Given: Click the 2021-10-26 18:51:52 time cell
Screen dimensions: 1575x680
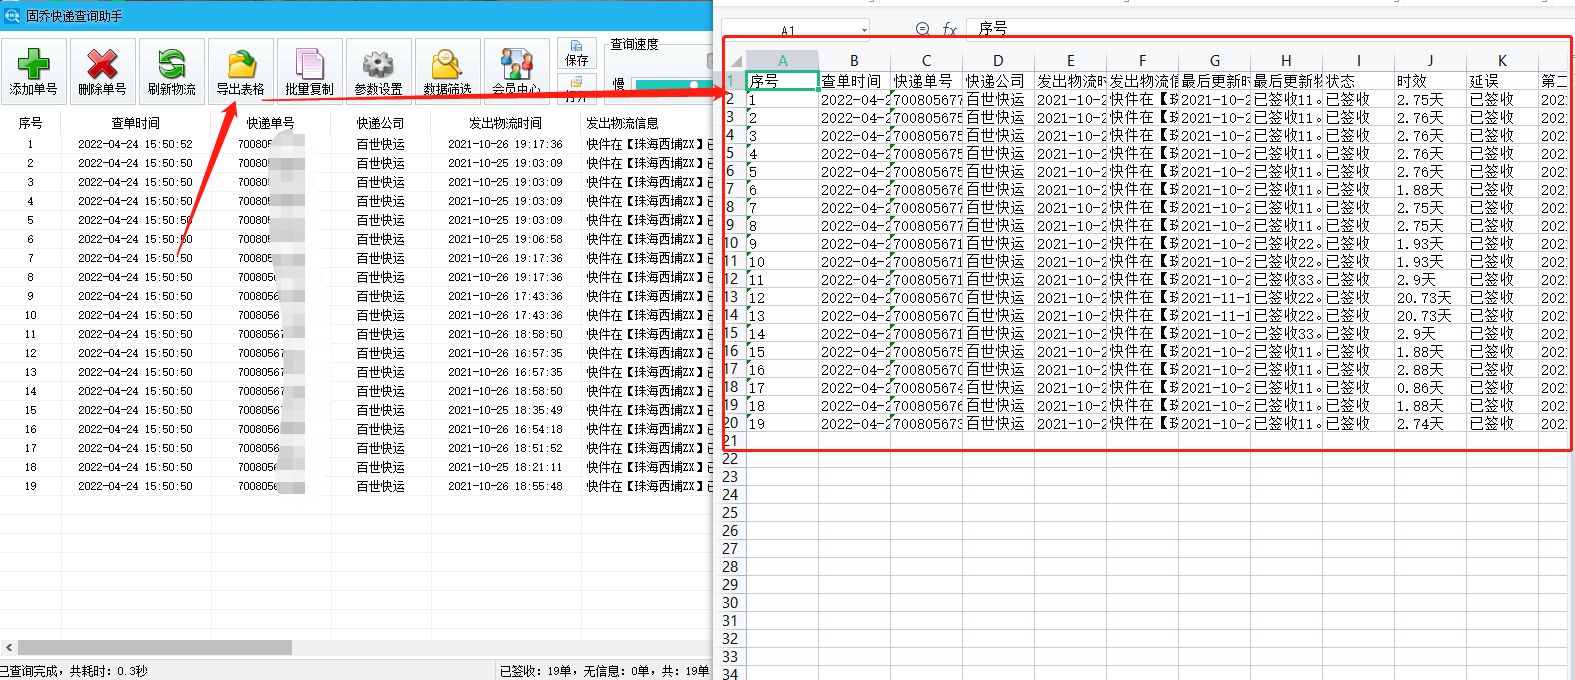Looking at the screenshot, I should point(505,448).
